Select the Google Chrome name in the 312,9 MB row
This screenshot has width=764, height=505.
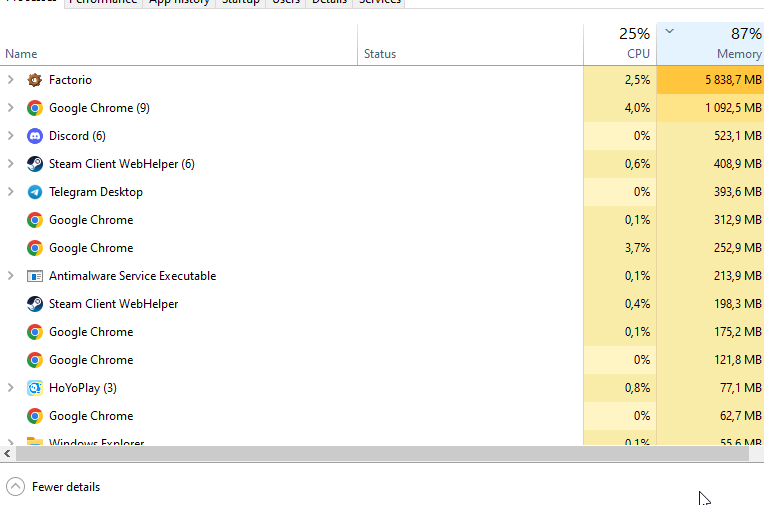tap(91, 220)
